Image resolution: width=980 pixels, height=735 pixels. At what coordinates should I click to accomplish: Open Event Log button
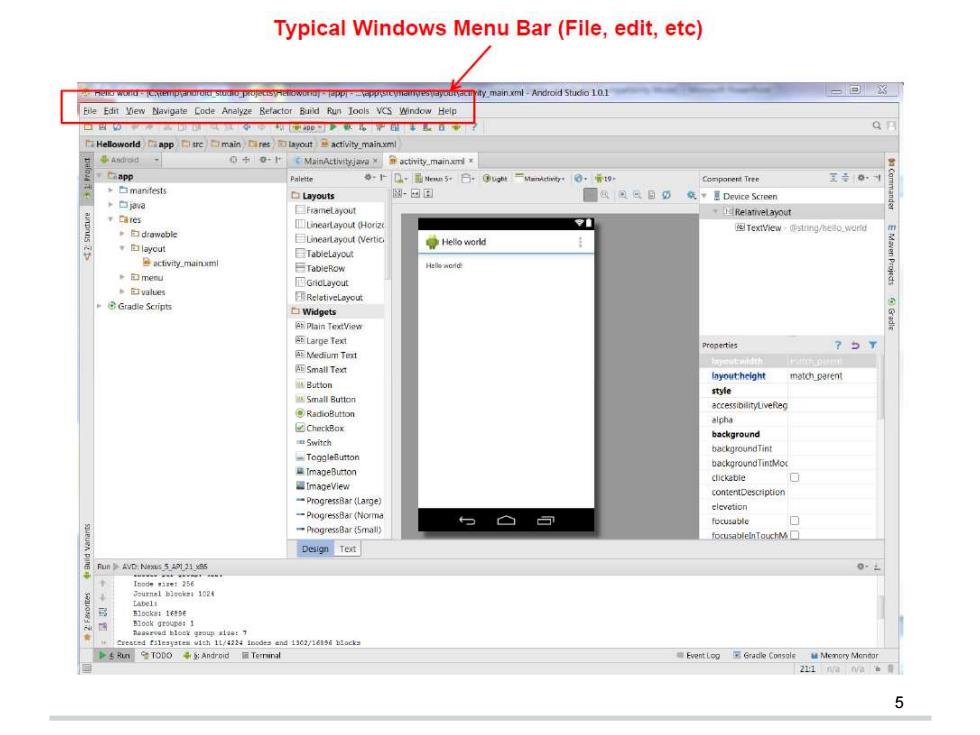coord(698,656)
